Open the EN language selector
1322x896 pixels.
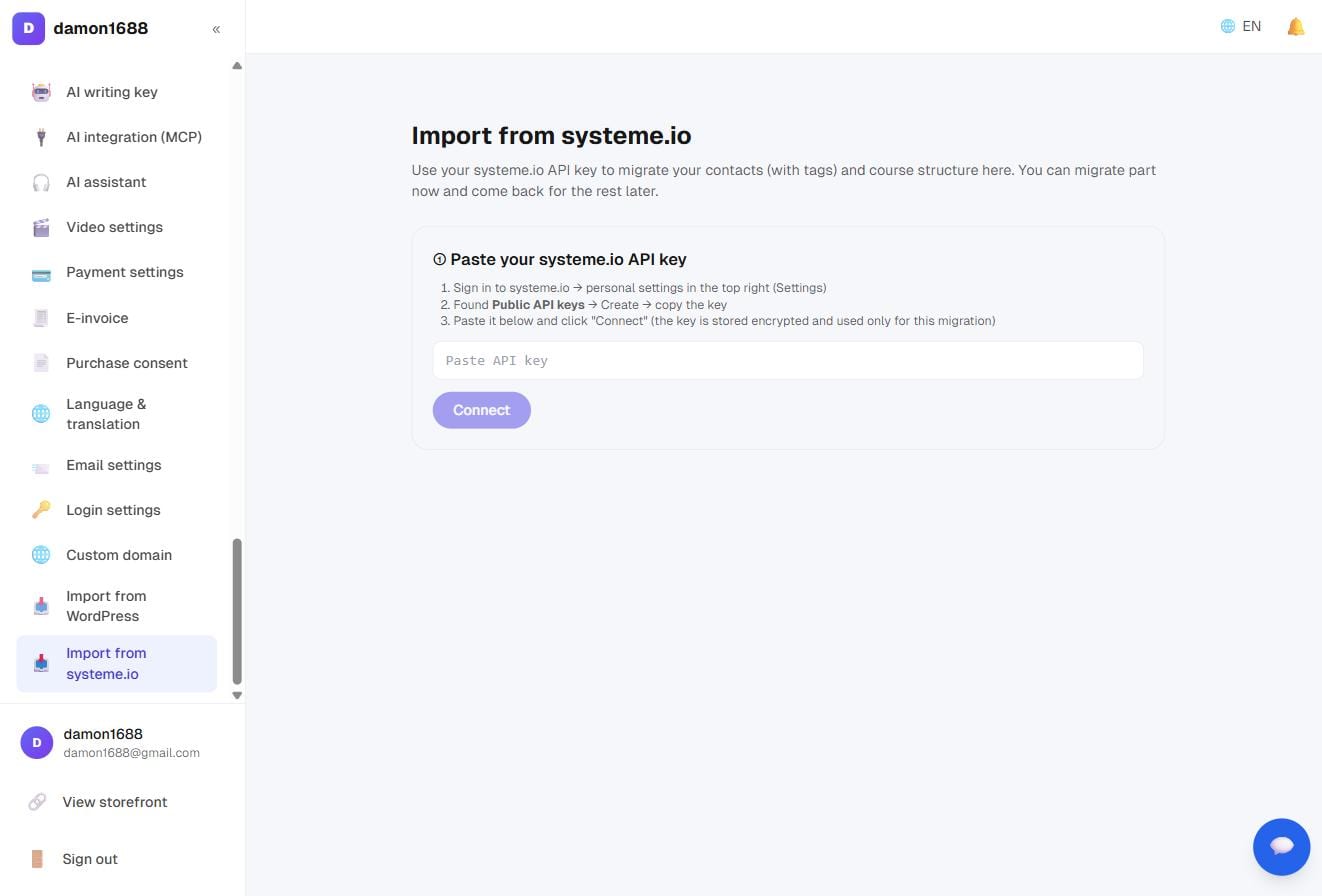(1241, 27)
